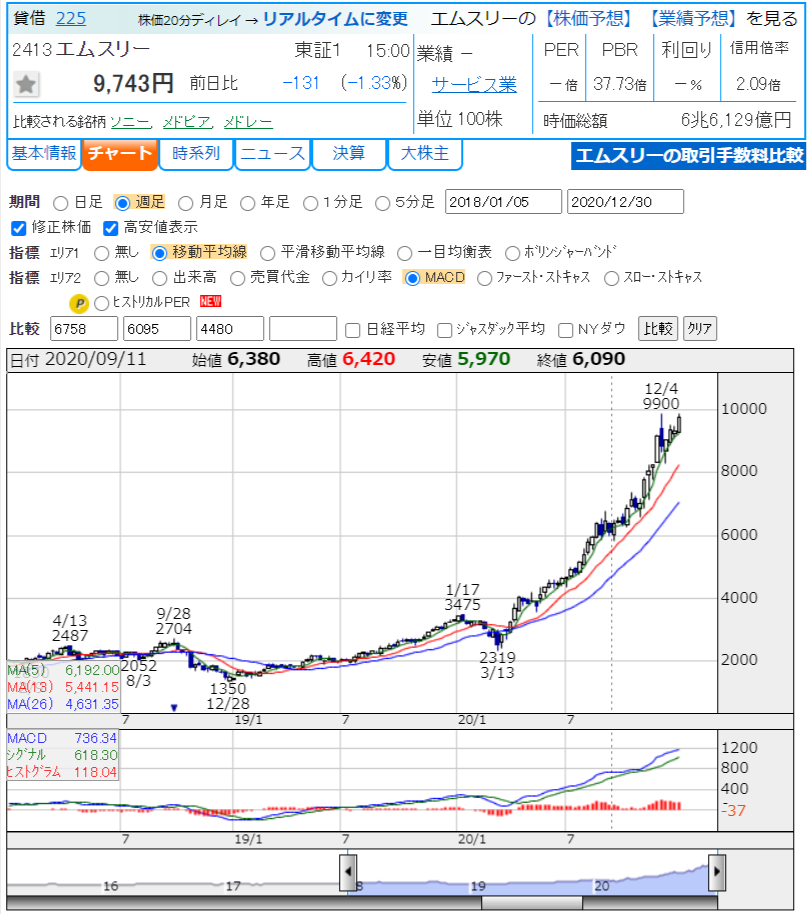Click the 12/4 9900 high label
This screenshot has height=914, width=811.
[x=661, y=396]
